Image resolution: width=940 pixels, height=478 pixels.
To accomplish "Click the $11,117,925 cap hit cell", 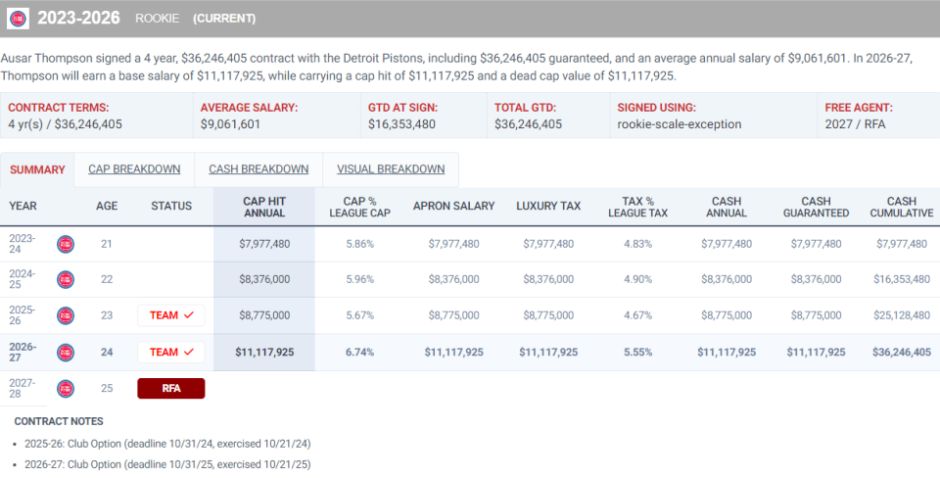I will [x=264, y=352].
